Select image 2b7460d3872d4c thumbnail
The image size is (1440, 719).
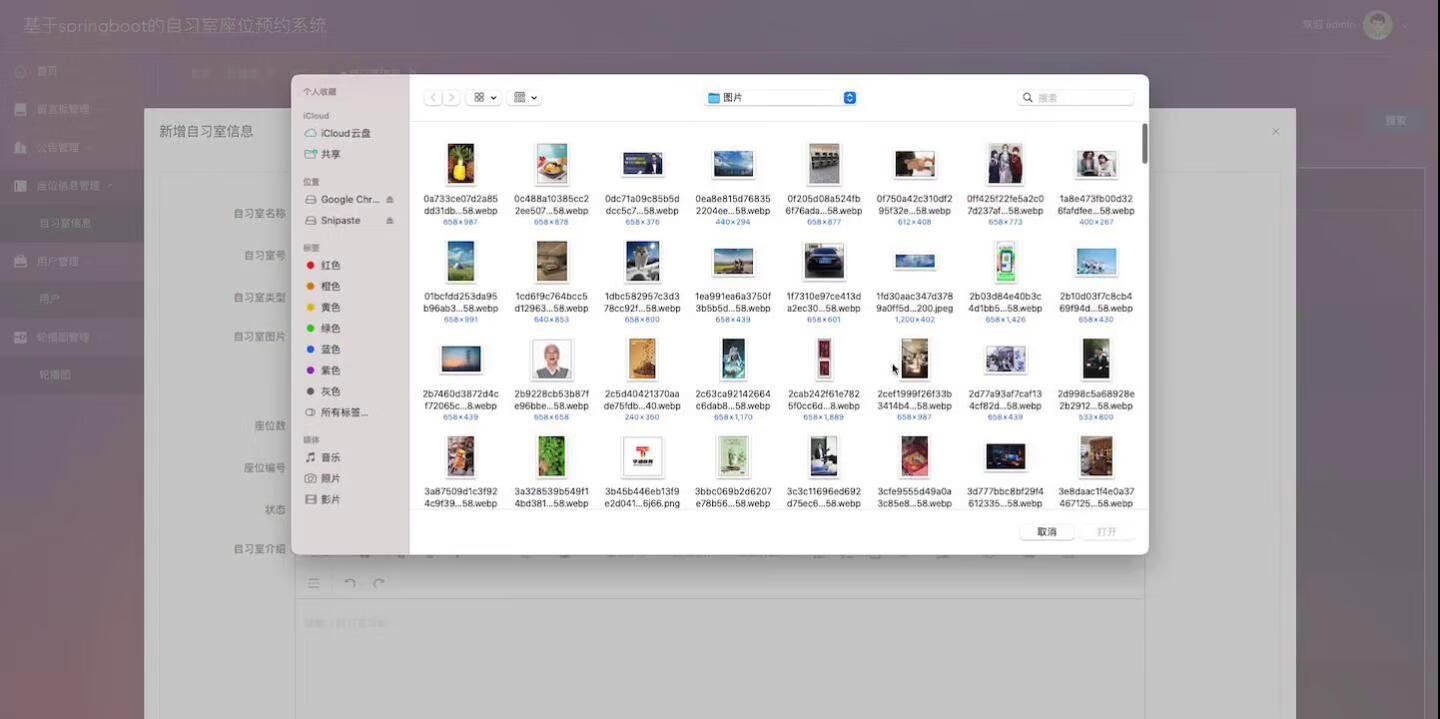(461, 359)
